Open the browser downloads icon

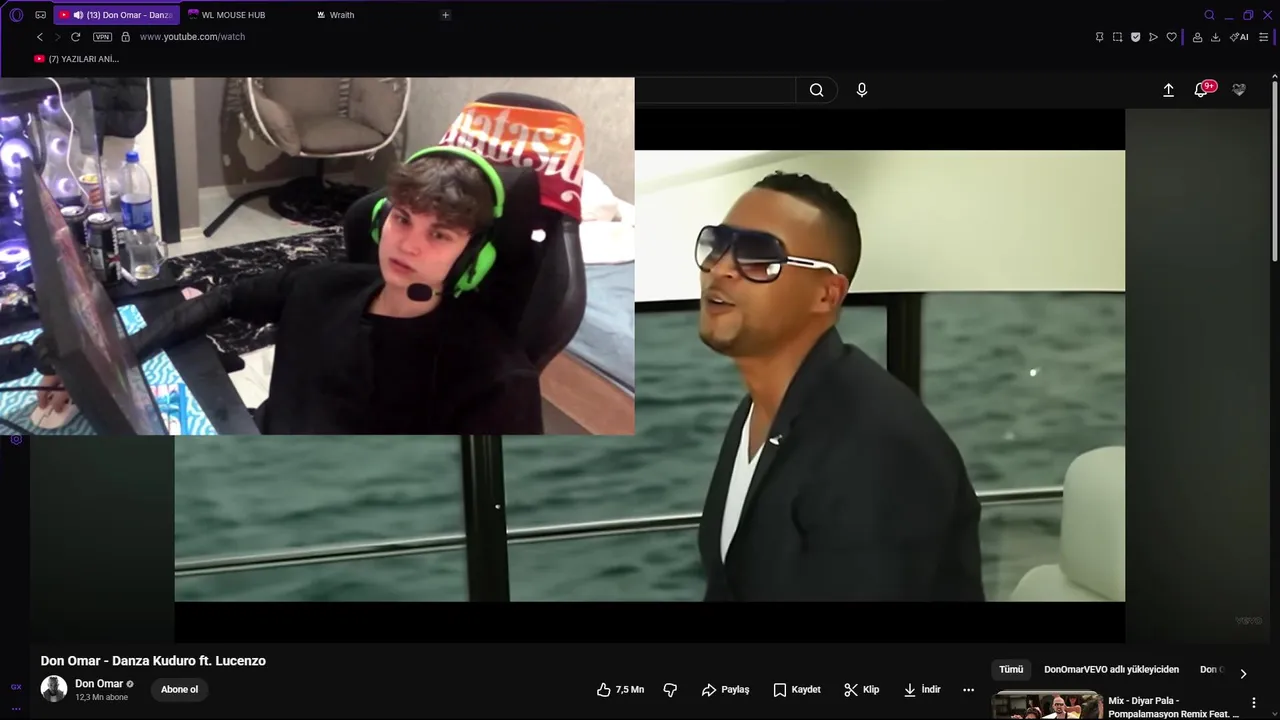[1215, 37]
